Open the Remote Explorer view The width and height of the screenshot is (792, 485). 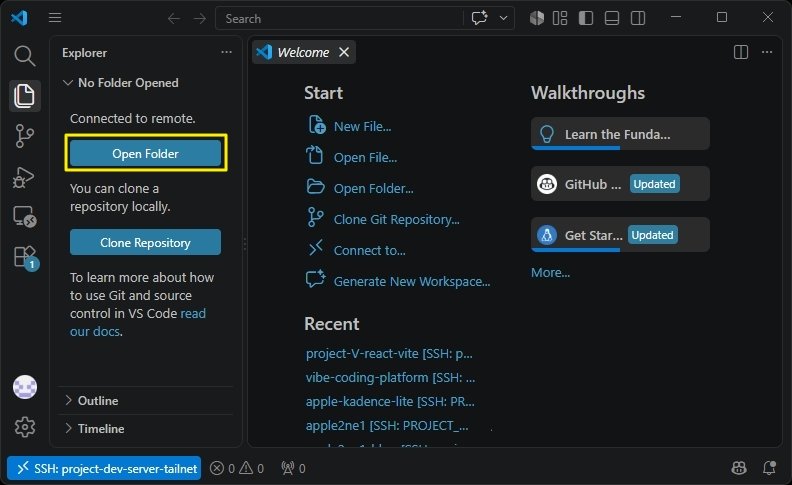click(24, 217)
